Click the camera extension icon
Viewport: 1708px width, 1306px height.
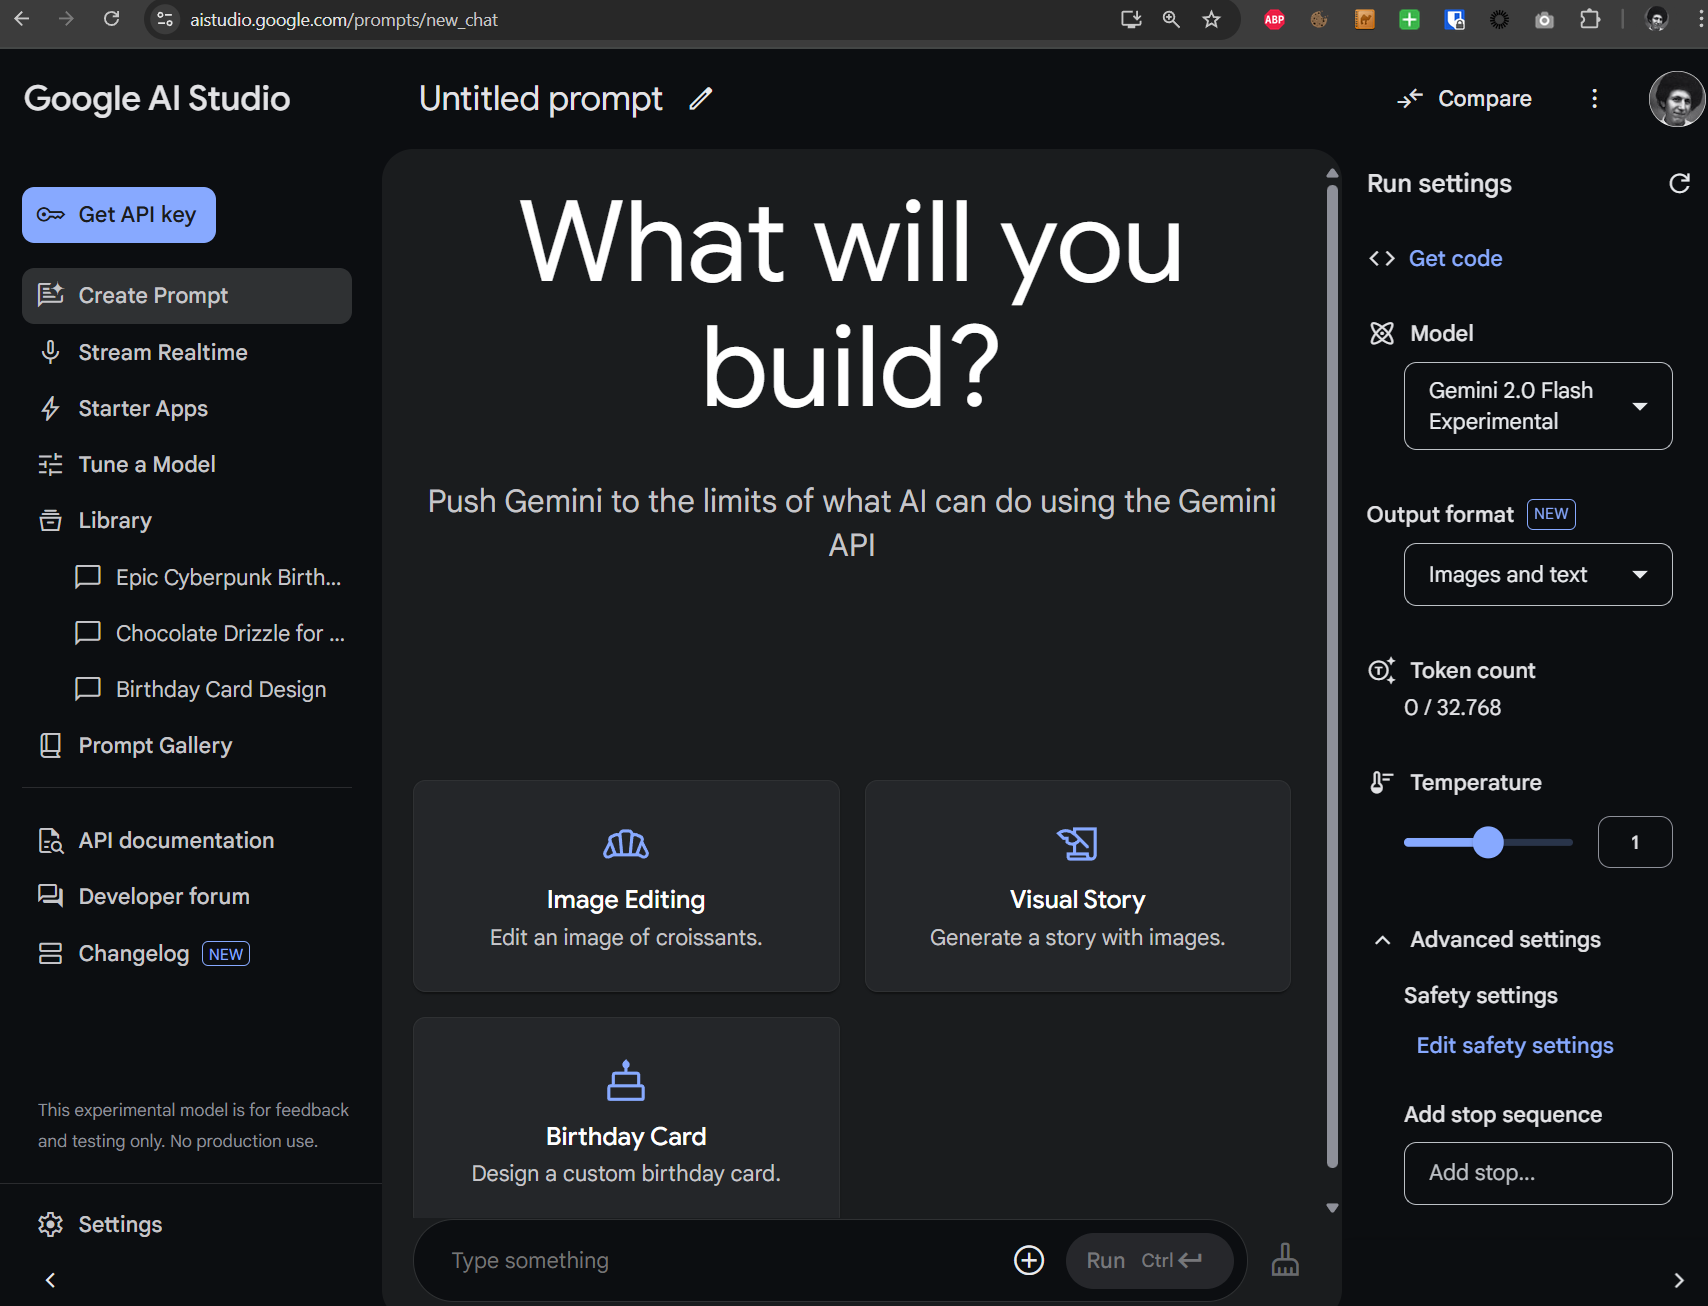[1544, 19]
